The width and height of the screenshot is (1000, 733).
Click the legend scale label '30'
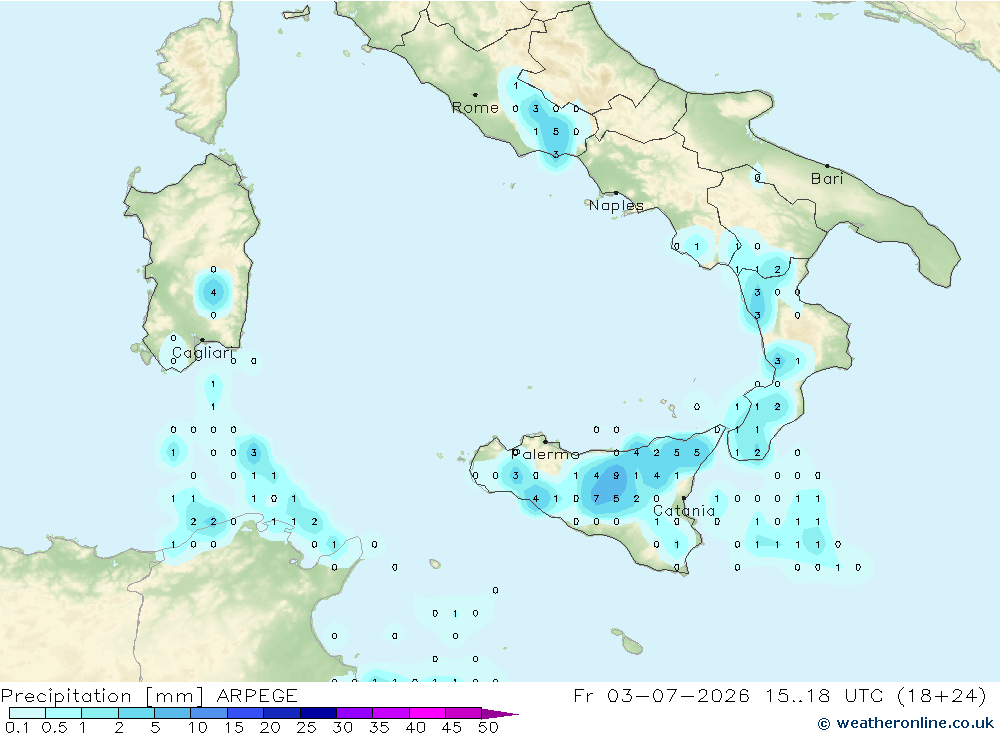pos(342,727)
